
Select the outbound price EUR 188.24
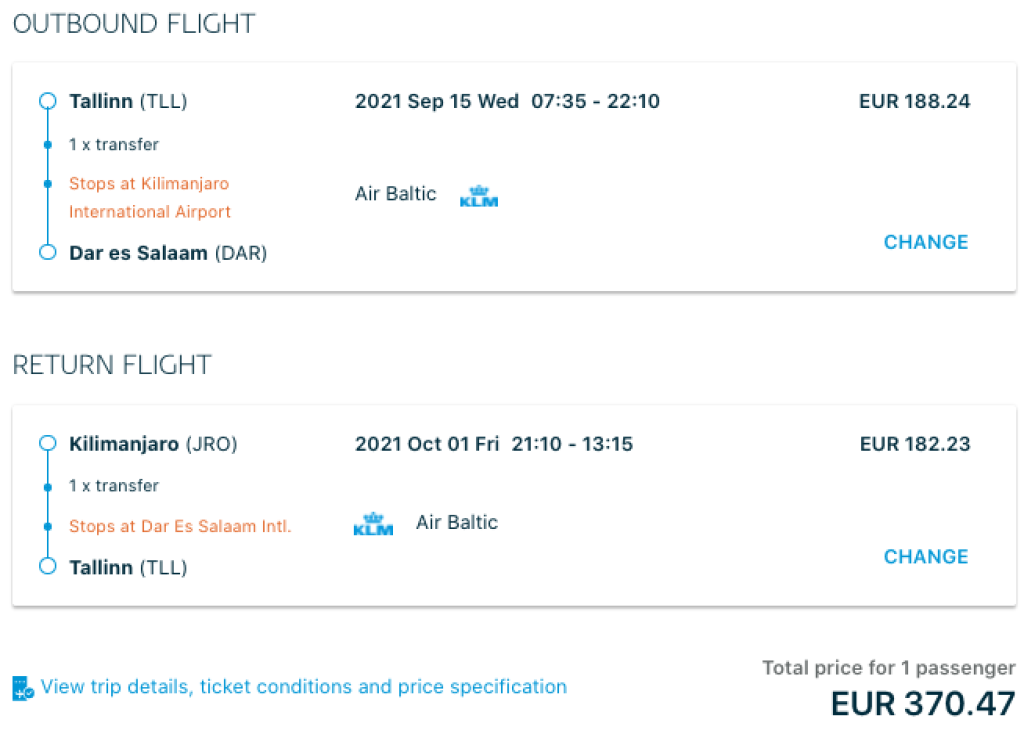click(914, 101)
